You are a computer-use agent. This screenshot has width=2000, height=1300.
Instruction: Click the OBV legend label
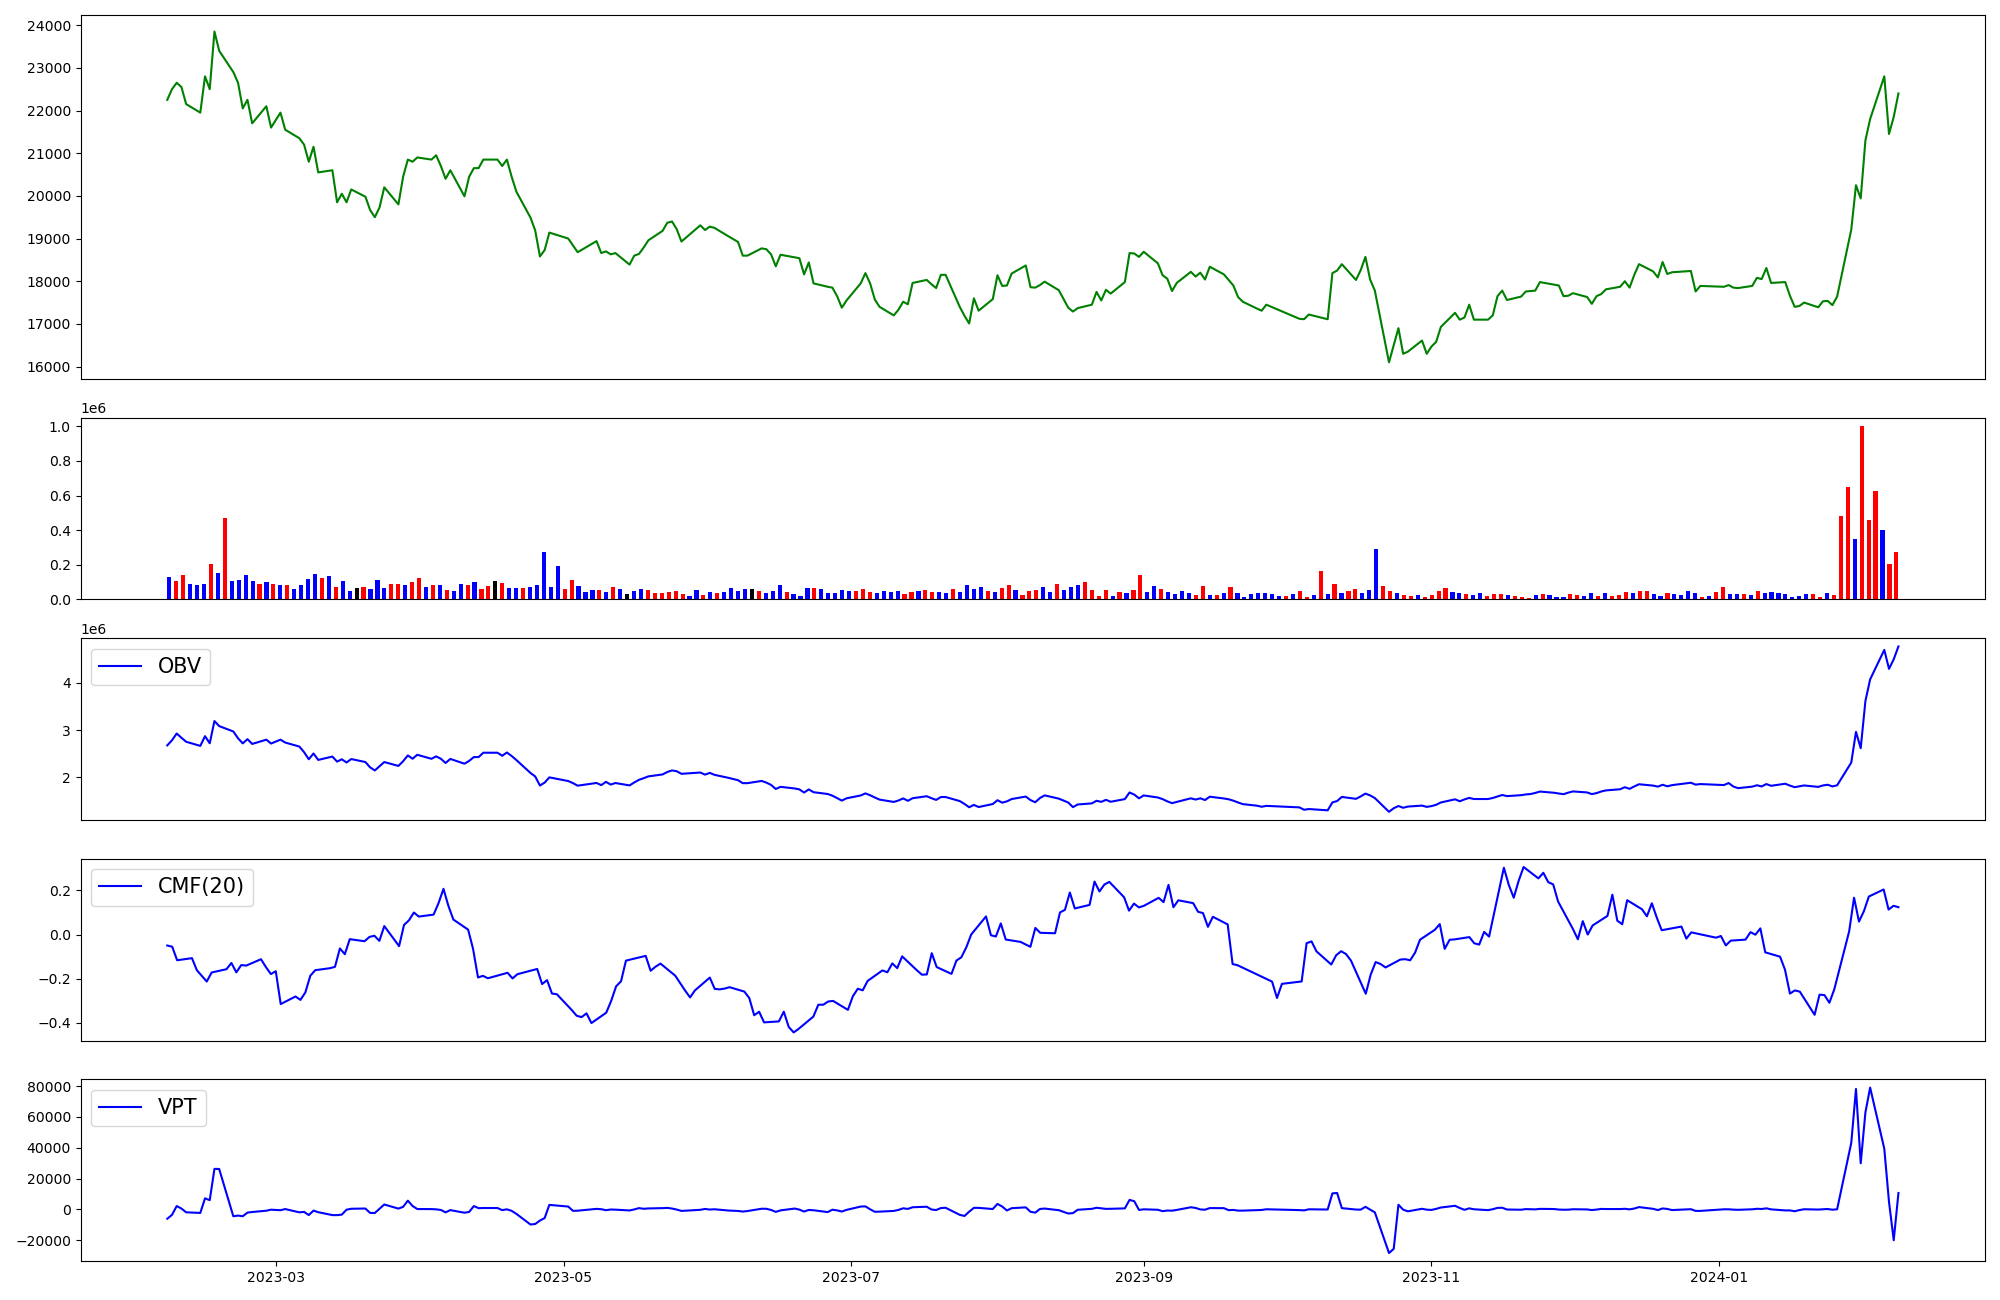click(x=179, y=666)
